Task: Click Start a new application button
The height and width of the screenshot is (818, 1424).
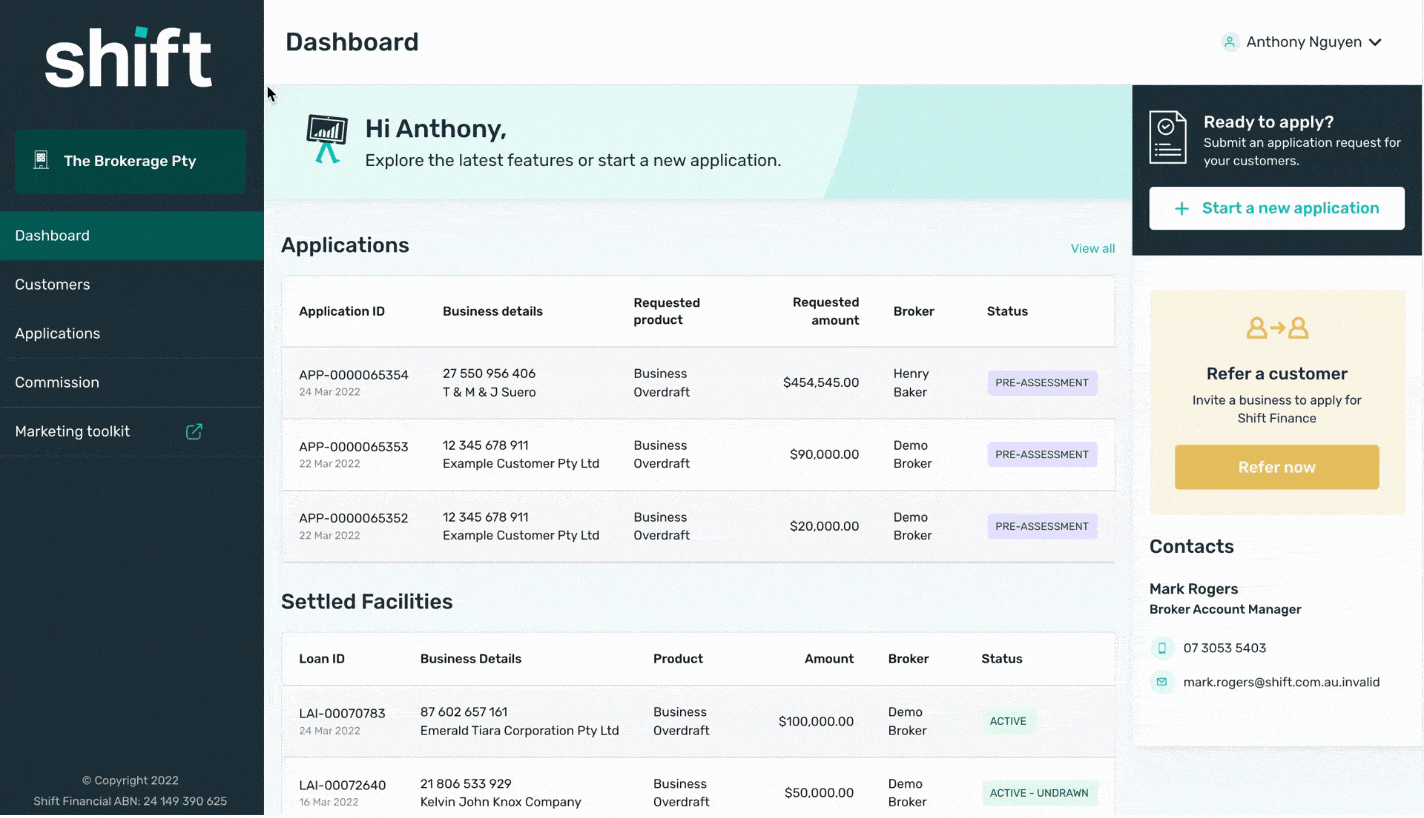Action: click(1277, 208)
